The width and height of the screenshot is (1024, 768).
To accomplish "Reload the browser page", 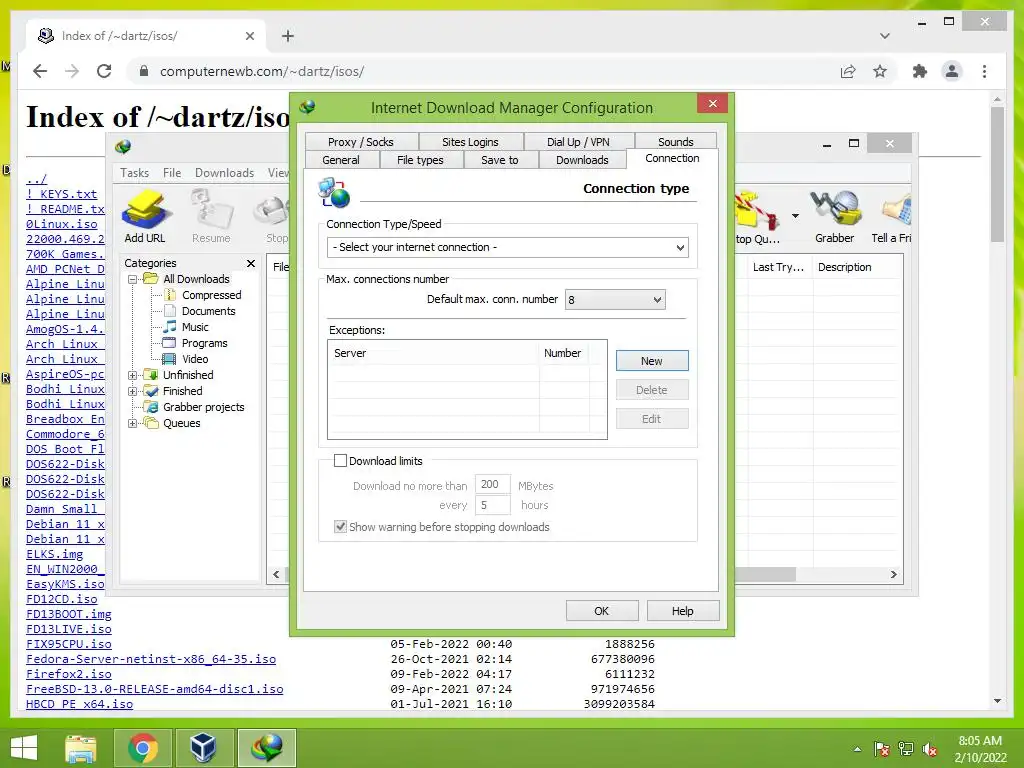I will 104,71.
